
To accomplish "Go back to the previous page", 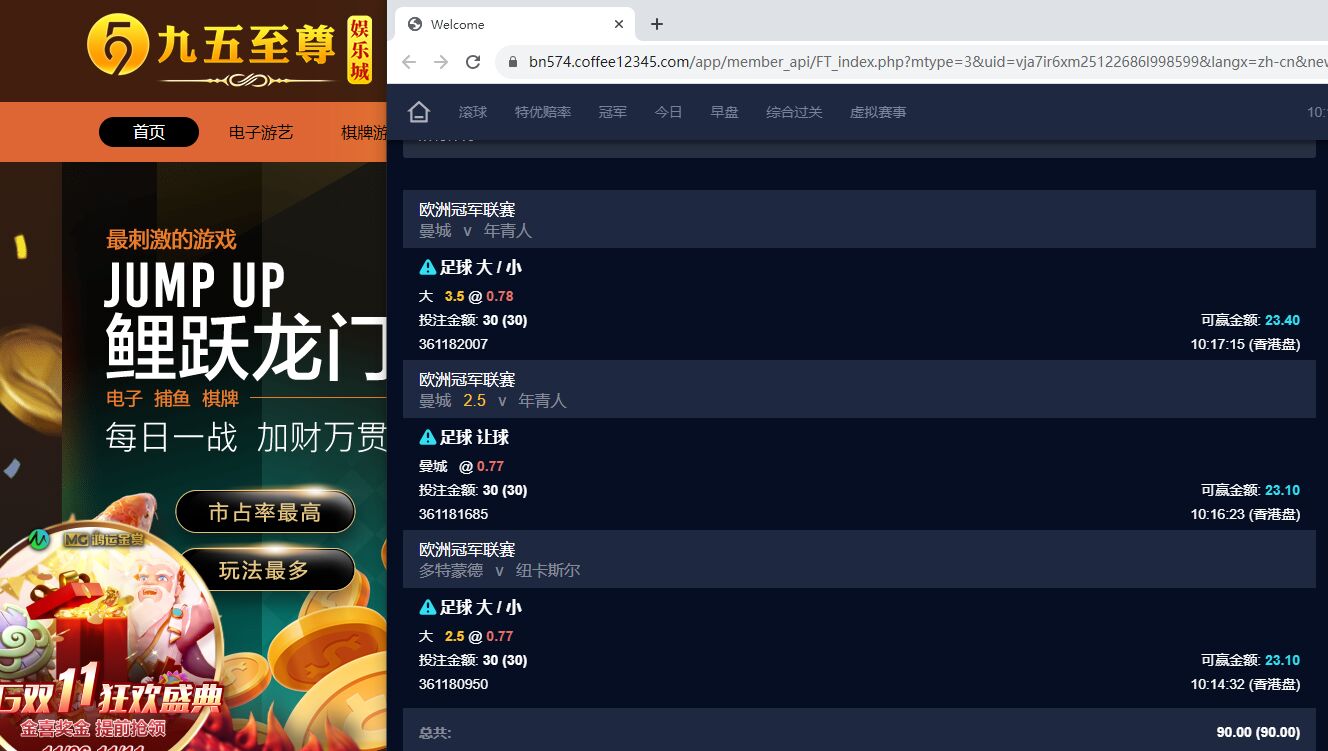I will coord(409,62).
